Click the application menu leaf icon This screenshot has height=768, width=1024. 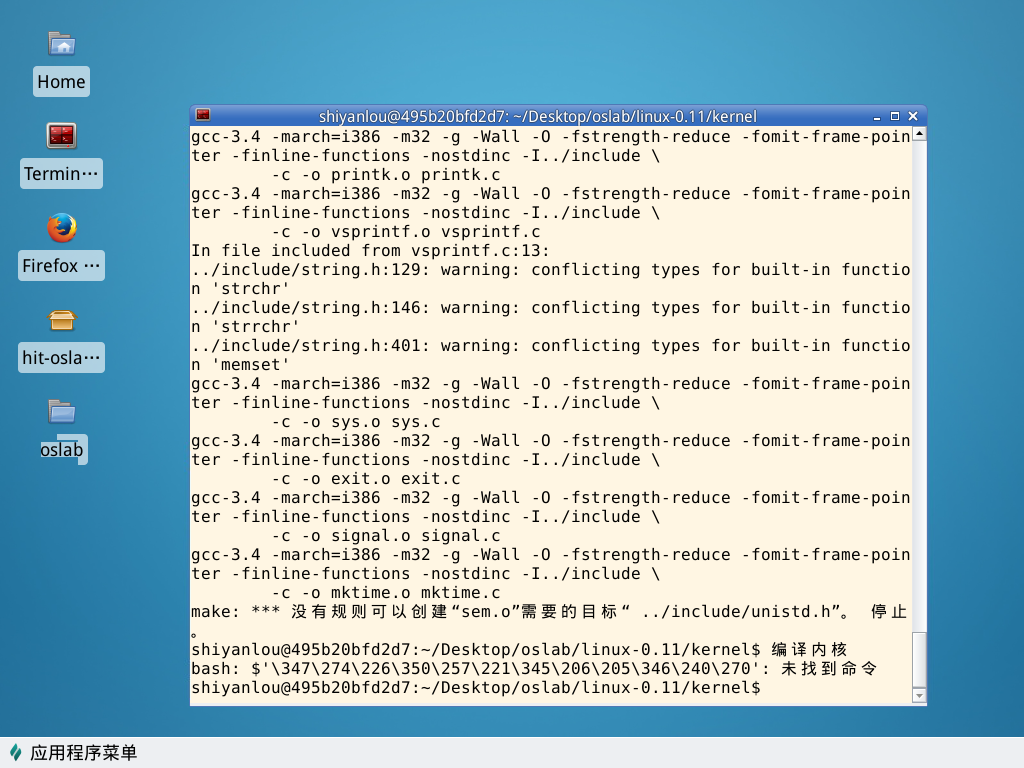pos(16,752)
